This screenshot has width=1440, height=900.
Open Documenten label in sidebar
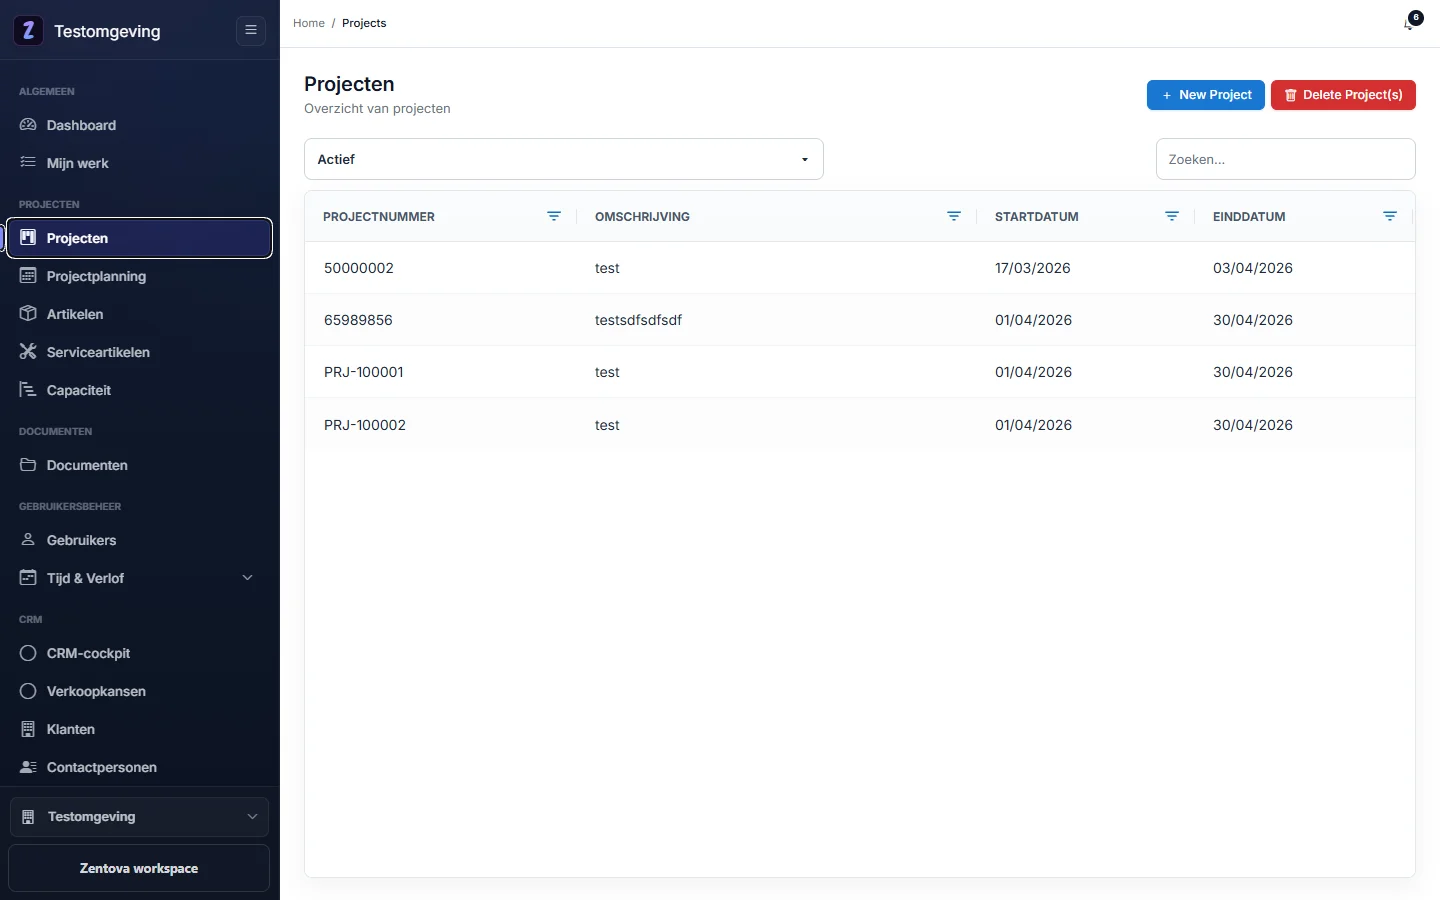[x=87, y=465]
